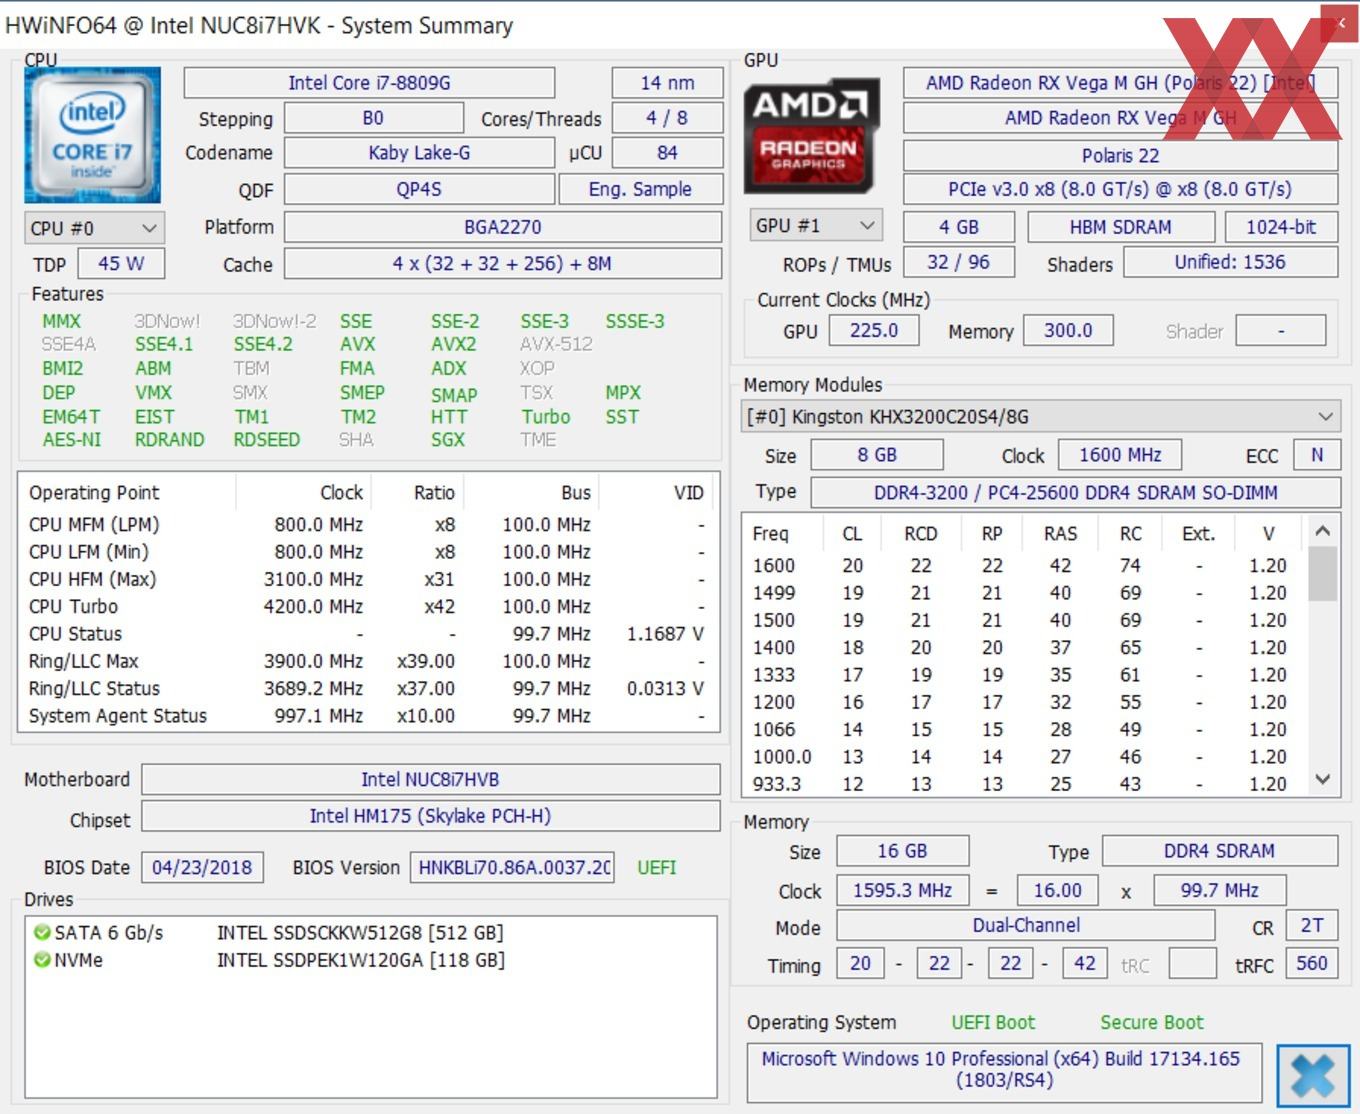
Task: Click the Intel Core i7-8809G name field
Action: click(369, 83)
